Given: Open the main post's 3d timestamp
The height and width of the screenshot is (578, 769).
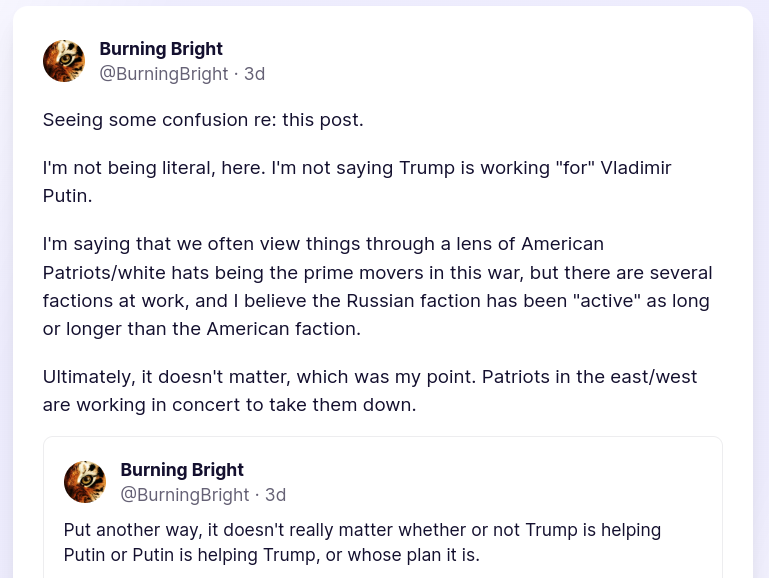Looking at the screenshot, I should 254,74.
